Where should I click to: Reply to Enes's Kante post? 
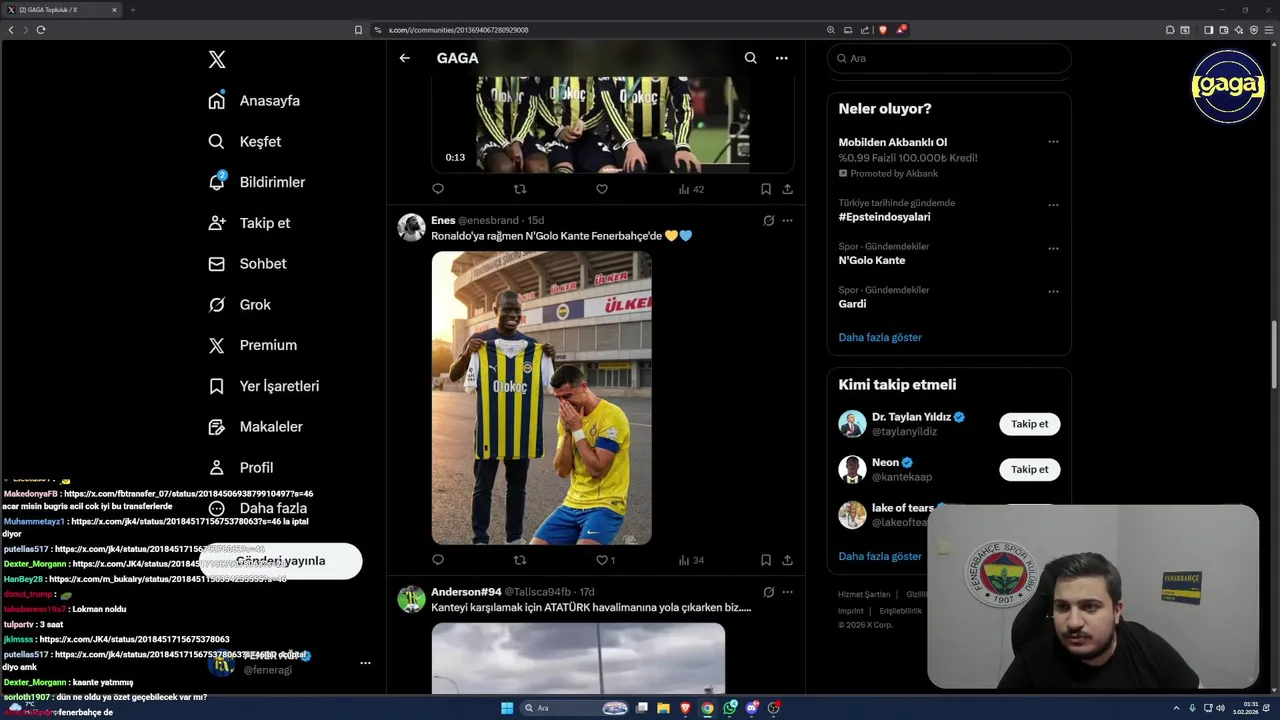[438, 560]
